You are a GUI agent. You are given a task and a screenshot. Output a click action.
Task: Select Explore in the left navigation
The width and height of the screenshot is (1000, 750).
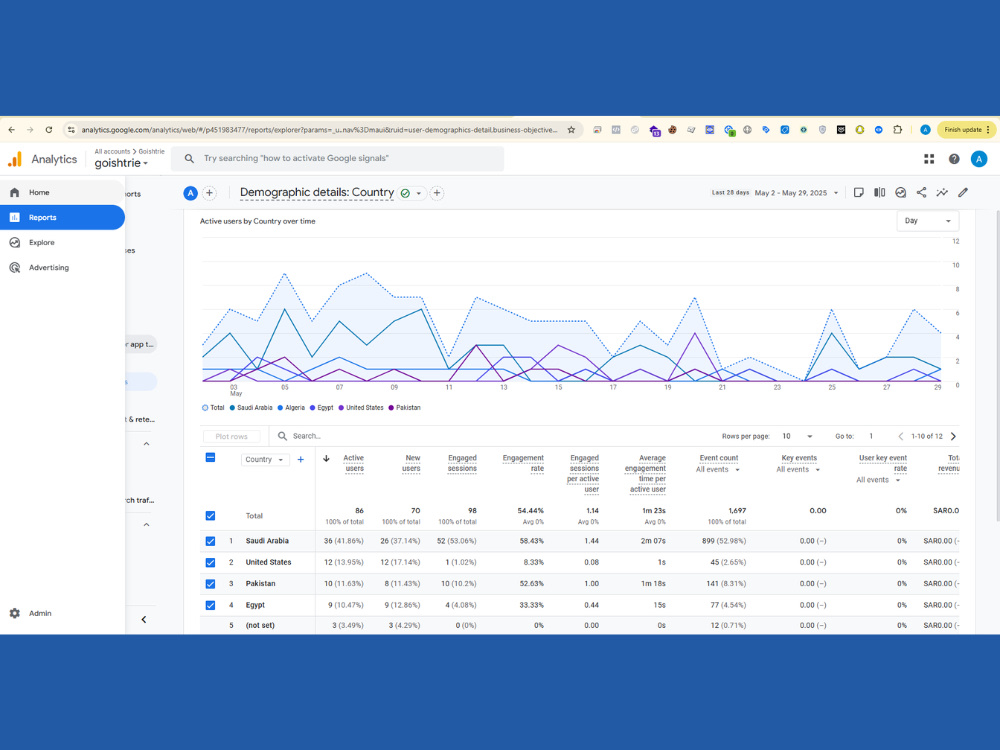[62, 242]
